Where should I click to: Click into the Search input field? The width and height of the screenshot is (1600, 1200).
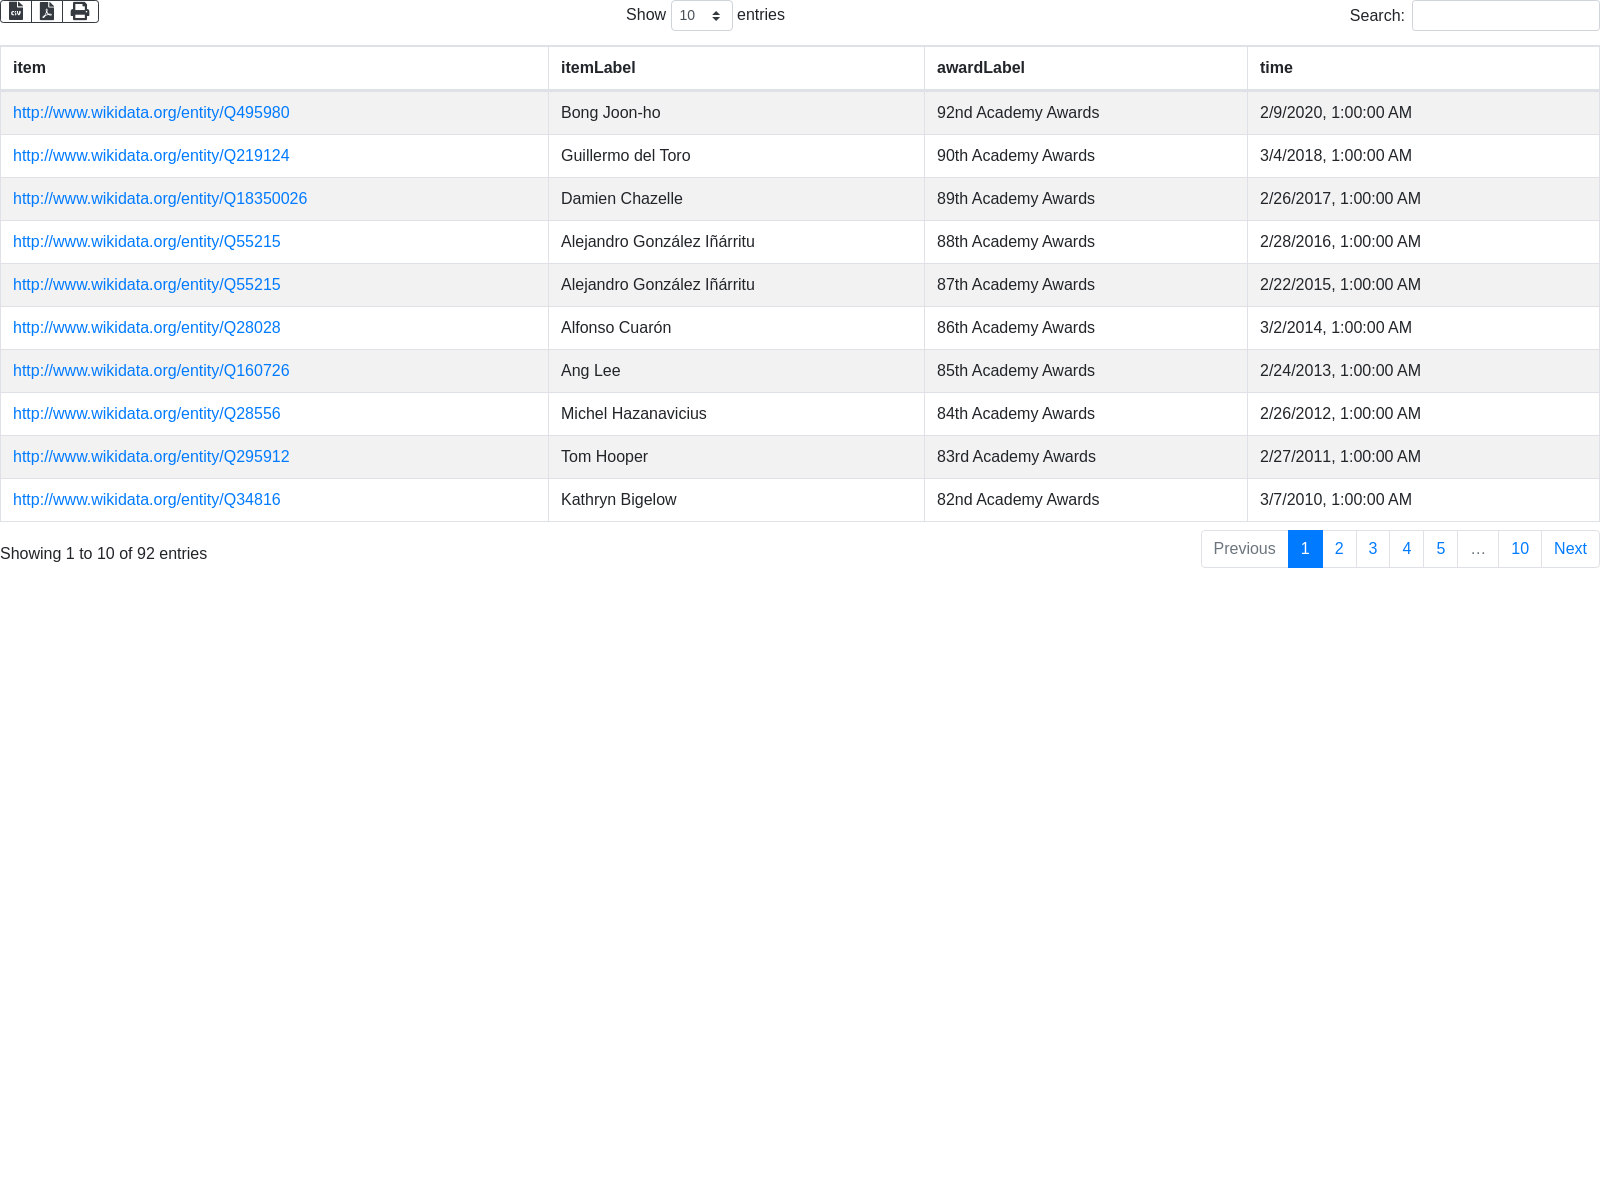coord(1505,16)
